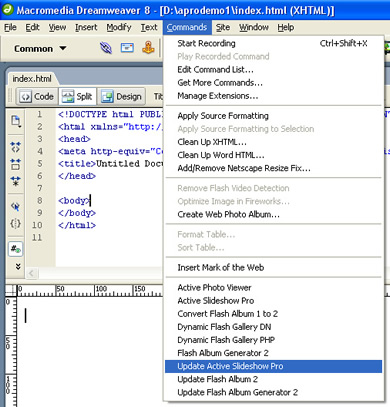Image resolution: width=390 pixels, height=407 pixels.
Task: Open the Help menu
Action: (286, 27)
